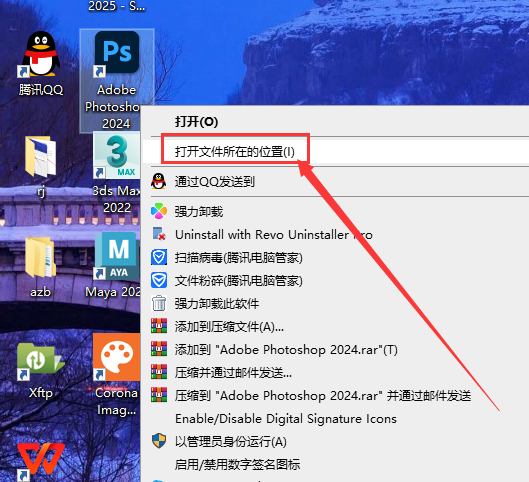Click WinRAR icon beside 压缩到 rar 并通过邮件发送
529x482 pixels.
click(159, 395)
